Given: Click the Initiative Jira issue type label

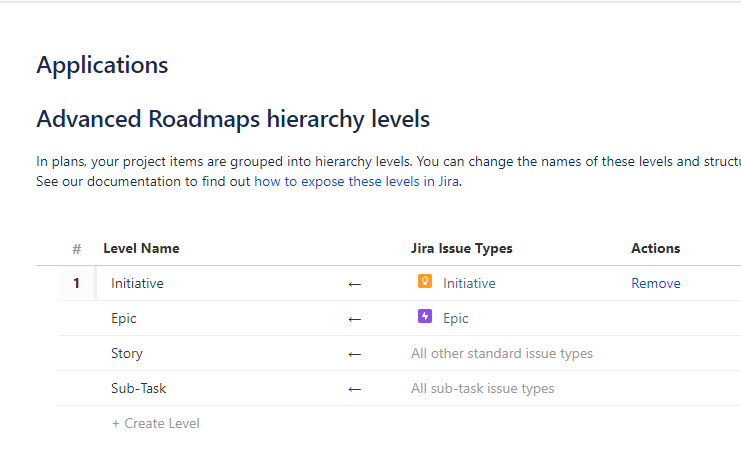Looking at the screenshot, I should click(x=469, y=283).
